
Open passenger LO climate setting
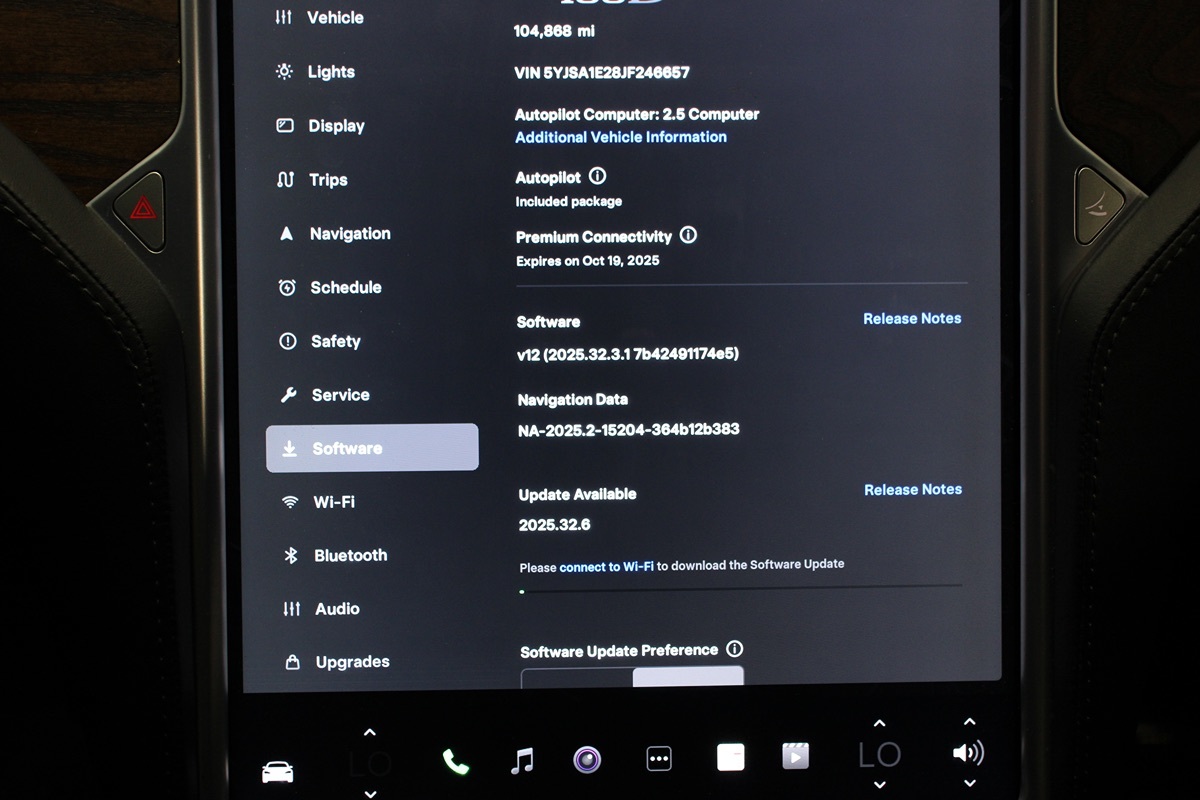click(880, 754)
